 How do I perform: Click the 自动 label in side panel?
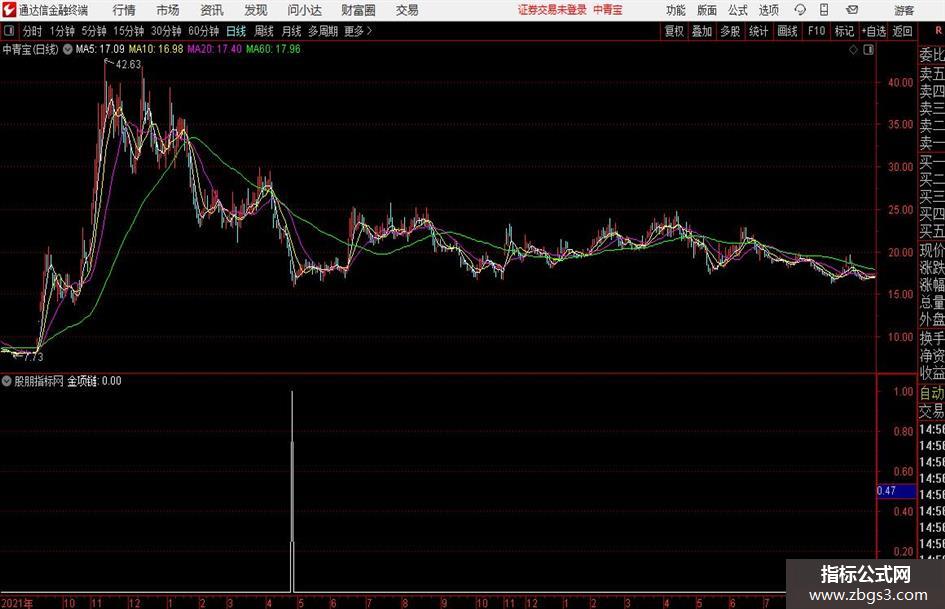tap(932, 393)
